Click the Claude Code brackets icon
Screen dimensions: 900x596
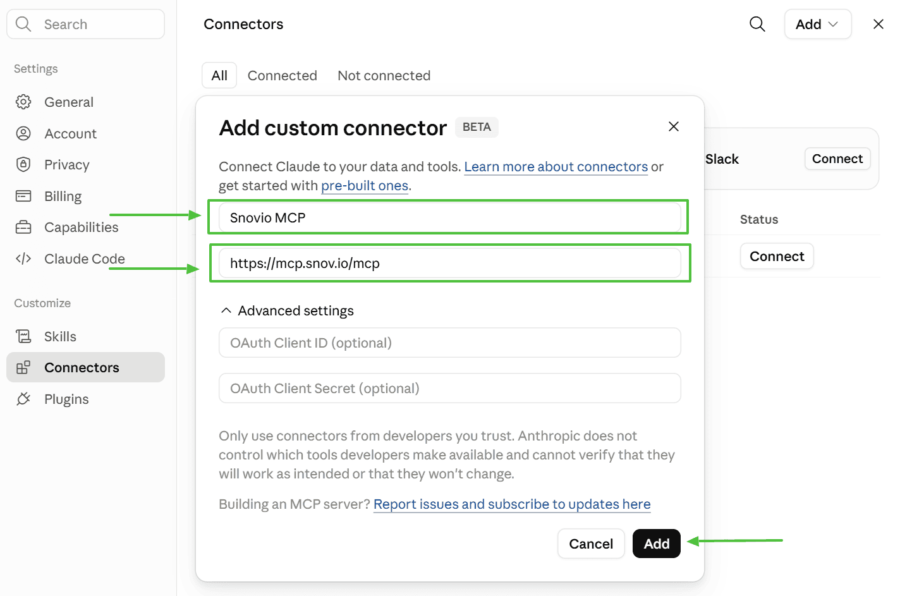(x=23, y=259)
